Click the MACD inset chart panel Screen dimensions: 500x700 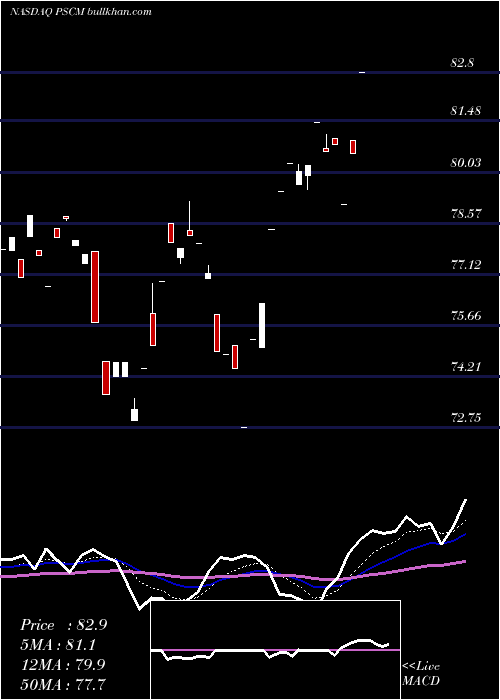click(x=275, y=650)
